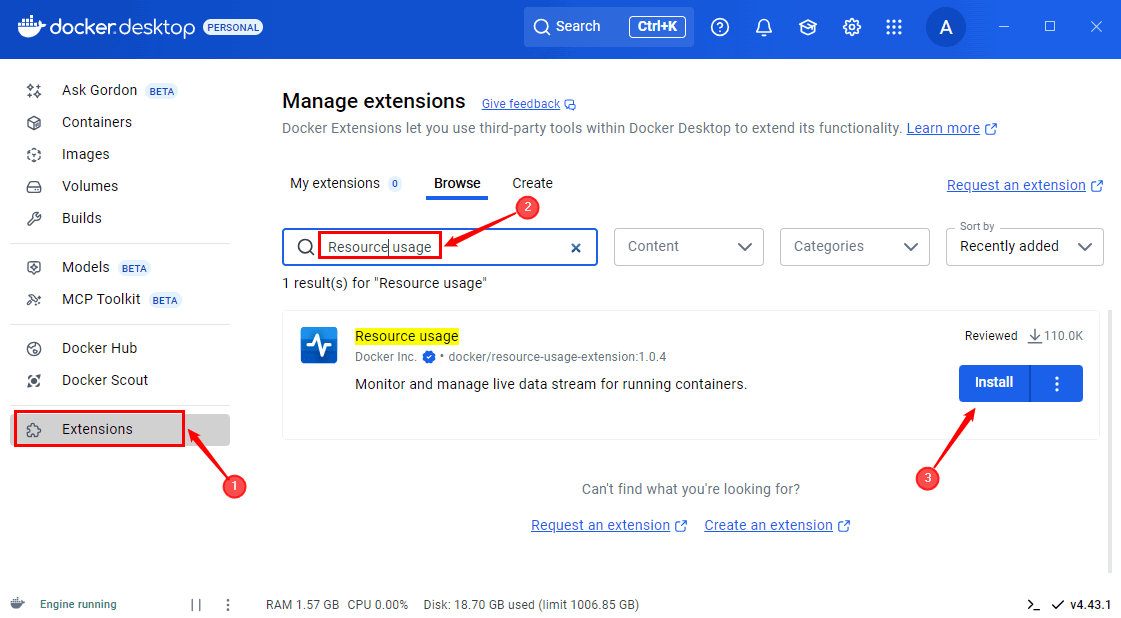Open more options beside the Install button
The height and width of the screenshot is (618, 1121).
coord(1057,383)
